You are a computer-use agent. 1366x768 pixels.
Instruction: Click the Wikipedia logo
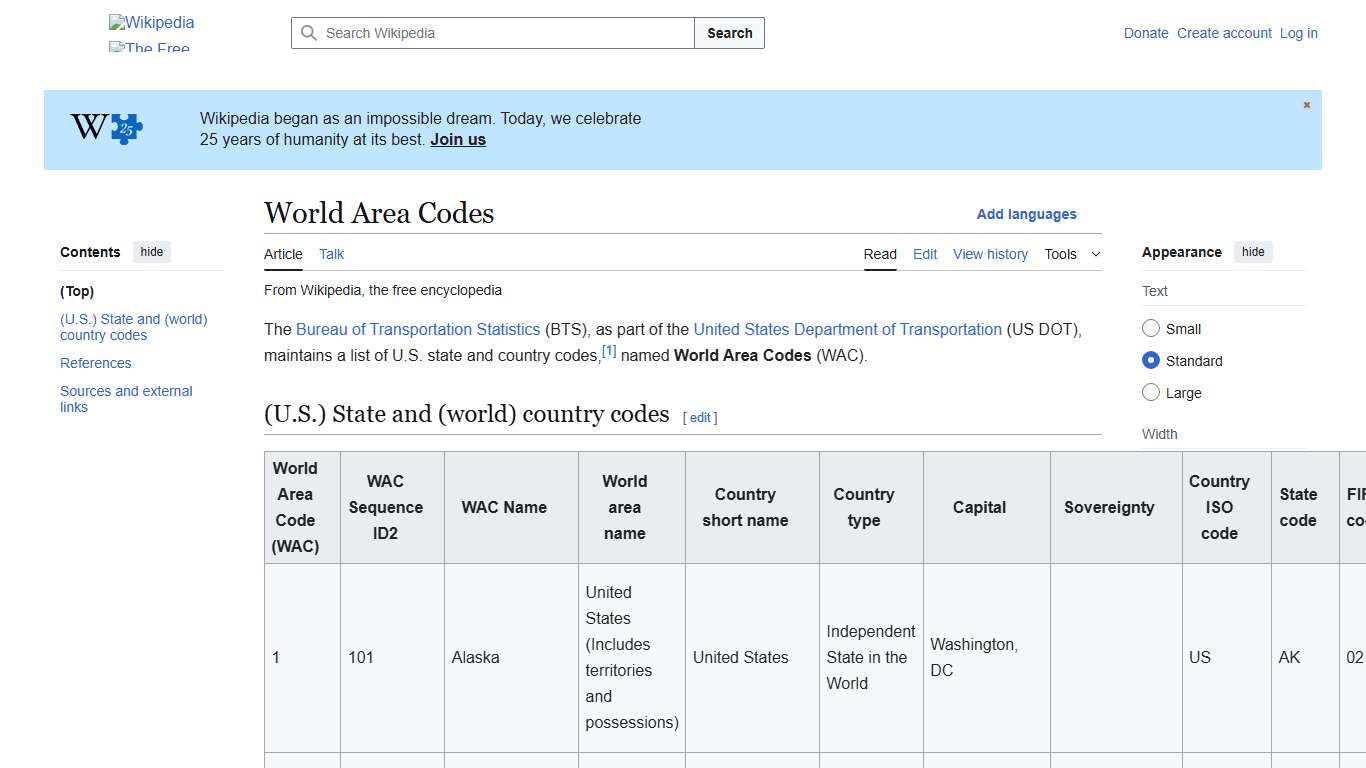click(150, 22)
